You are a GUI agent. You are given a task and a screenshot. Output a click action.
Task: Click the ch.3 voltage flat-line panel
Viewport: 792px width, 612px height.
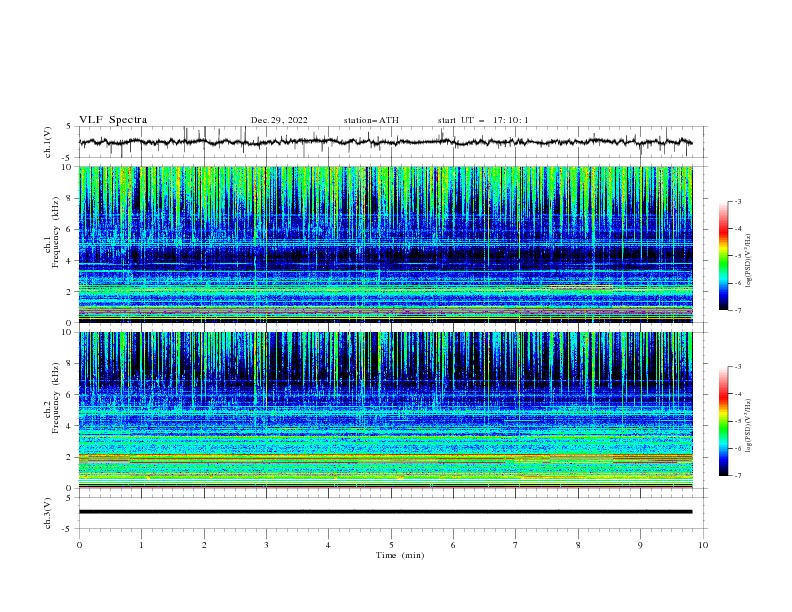tap(393, 513)
